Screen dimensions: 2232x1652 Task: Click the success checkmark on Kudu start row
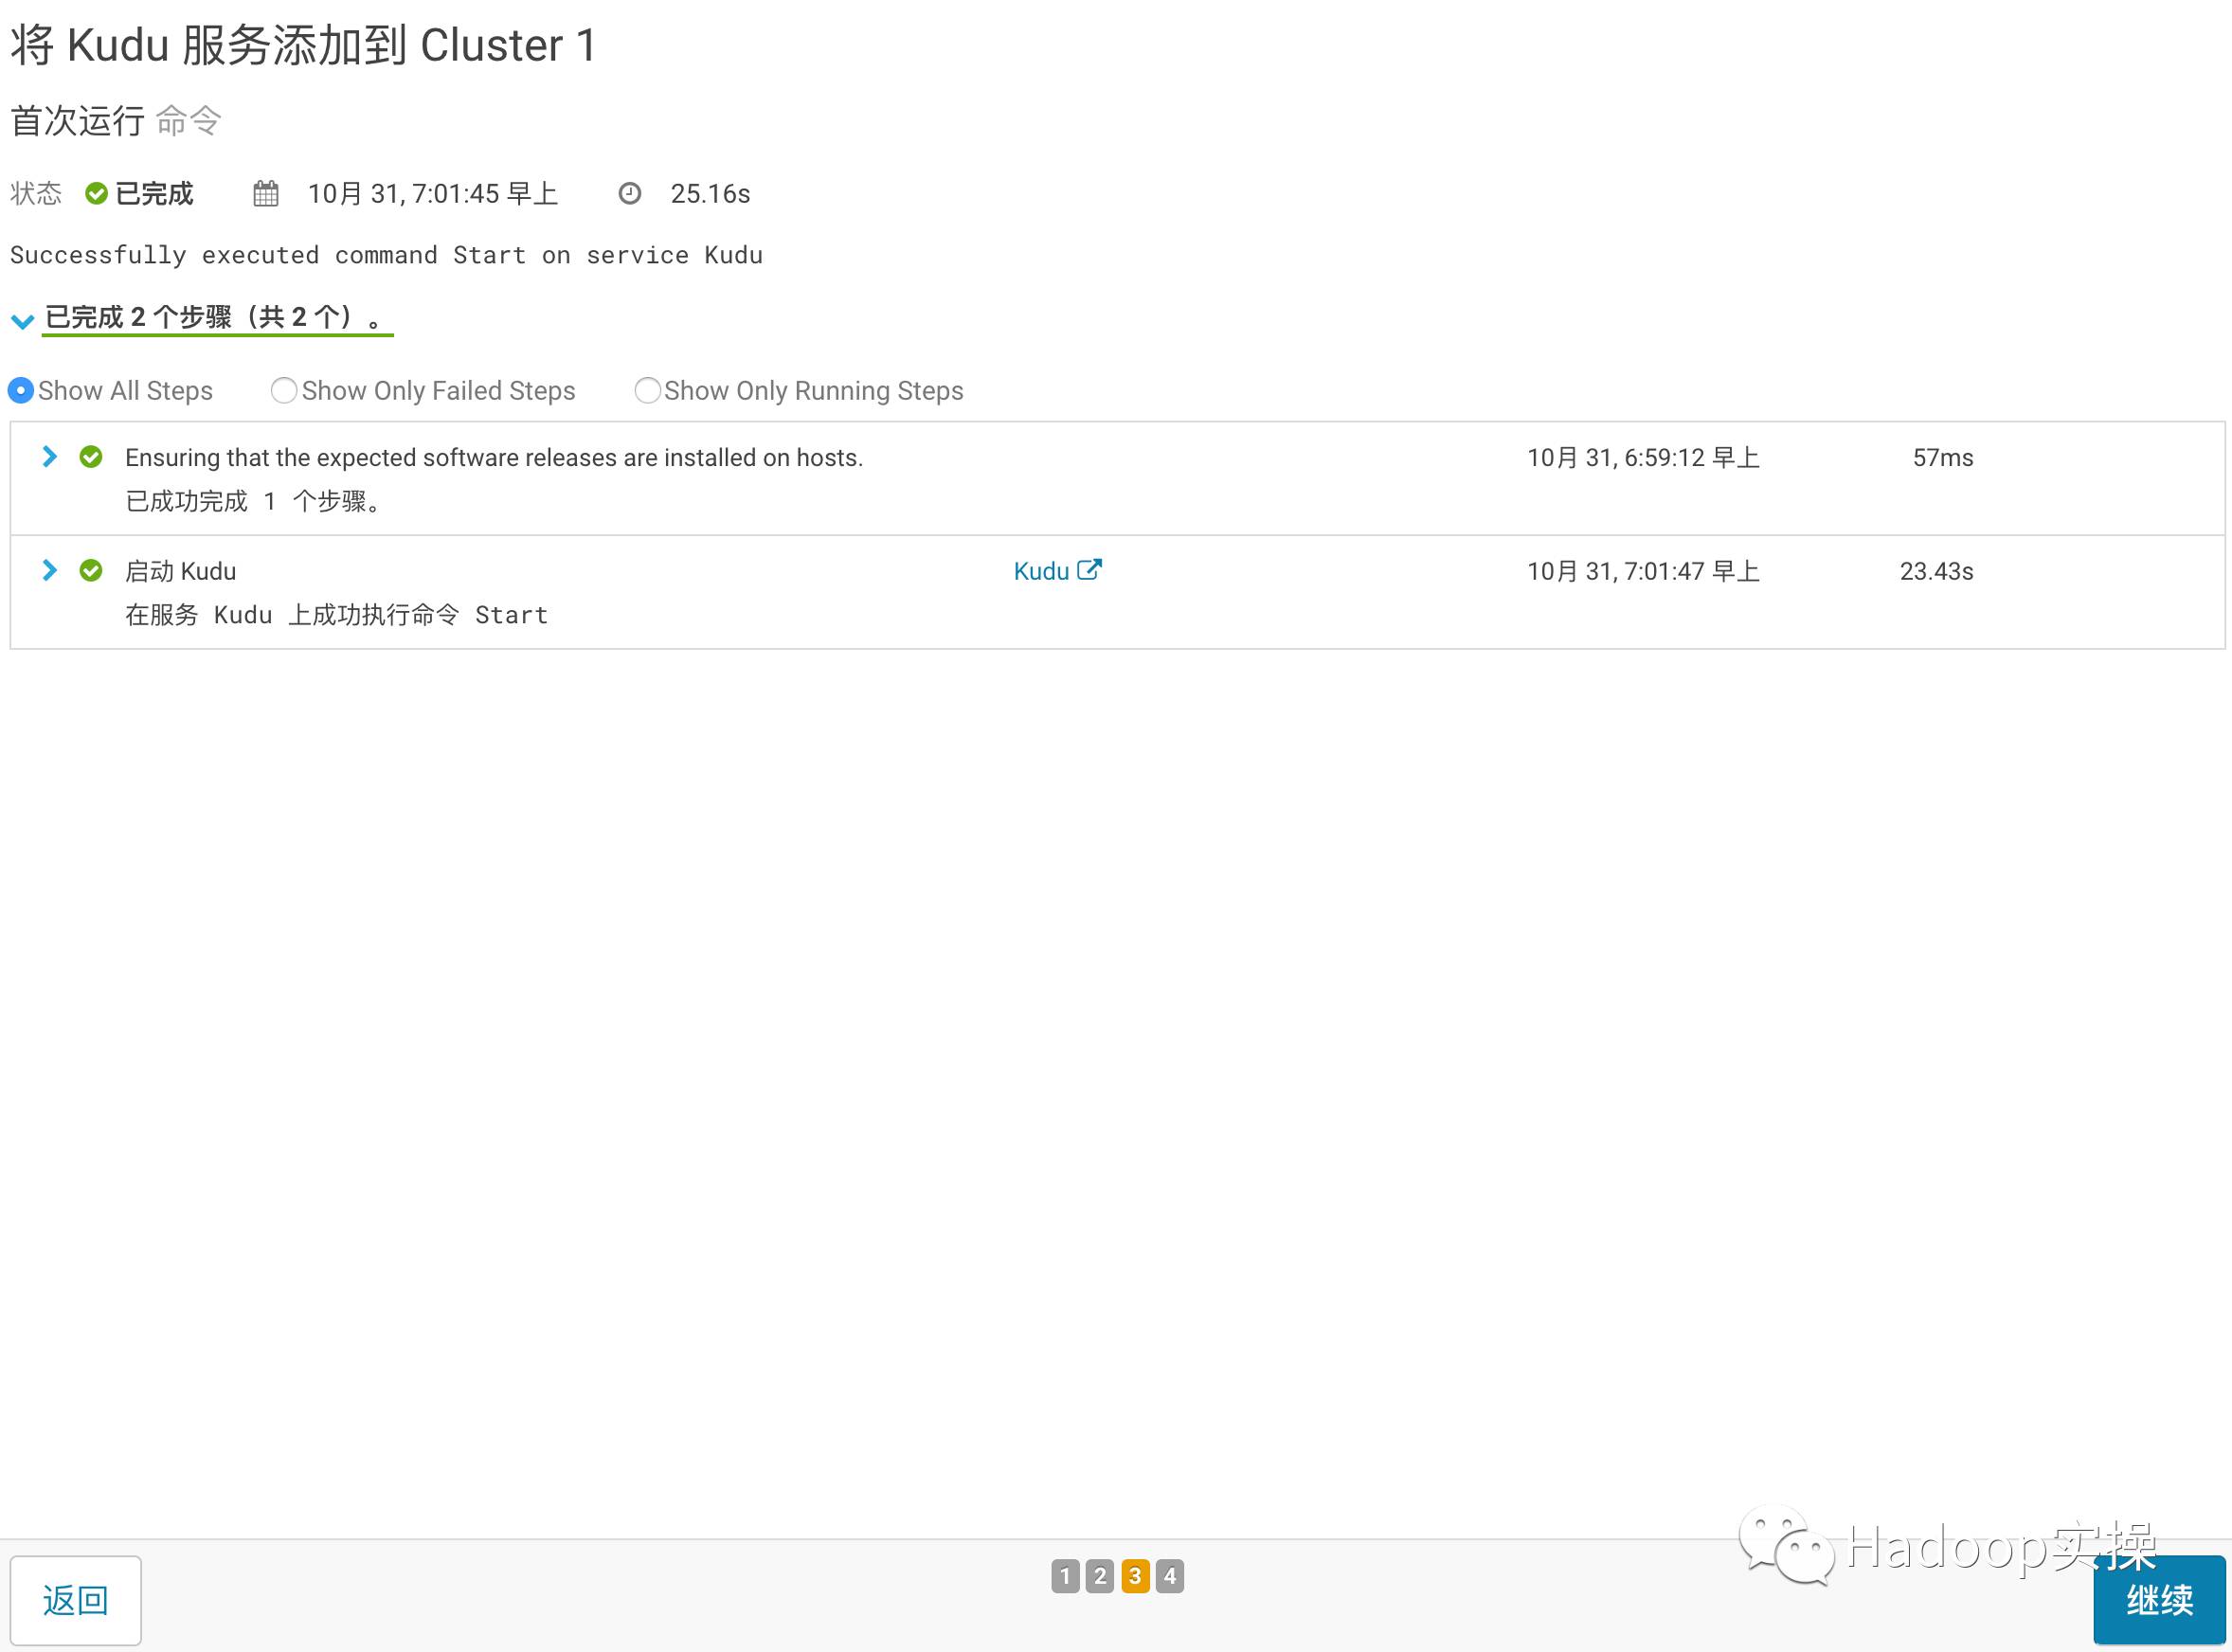coord(90,569)
